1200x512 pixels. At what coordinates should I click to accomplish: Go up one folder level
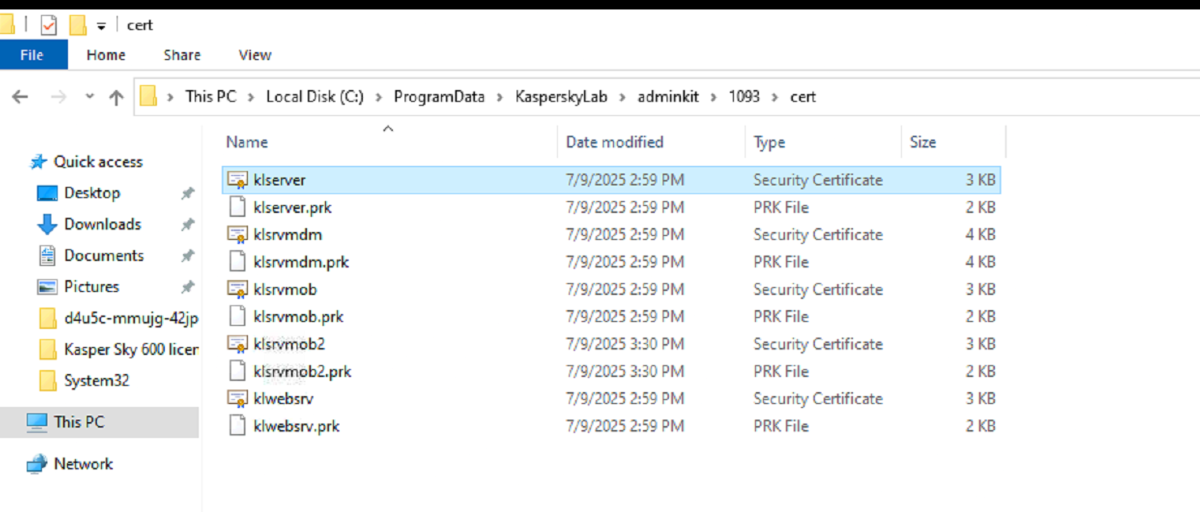[x=116, y=97]
